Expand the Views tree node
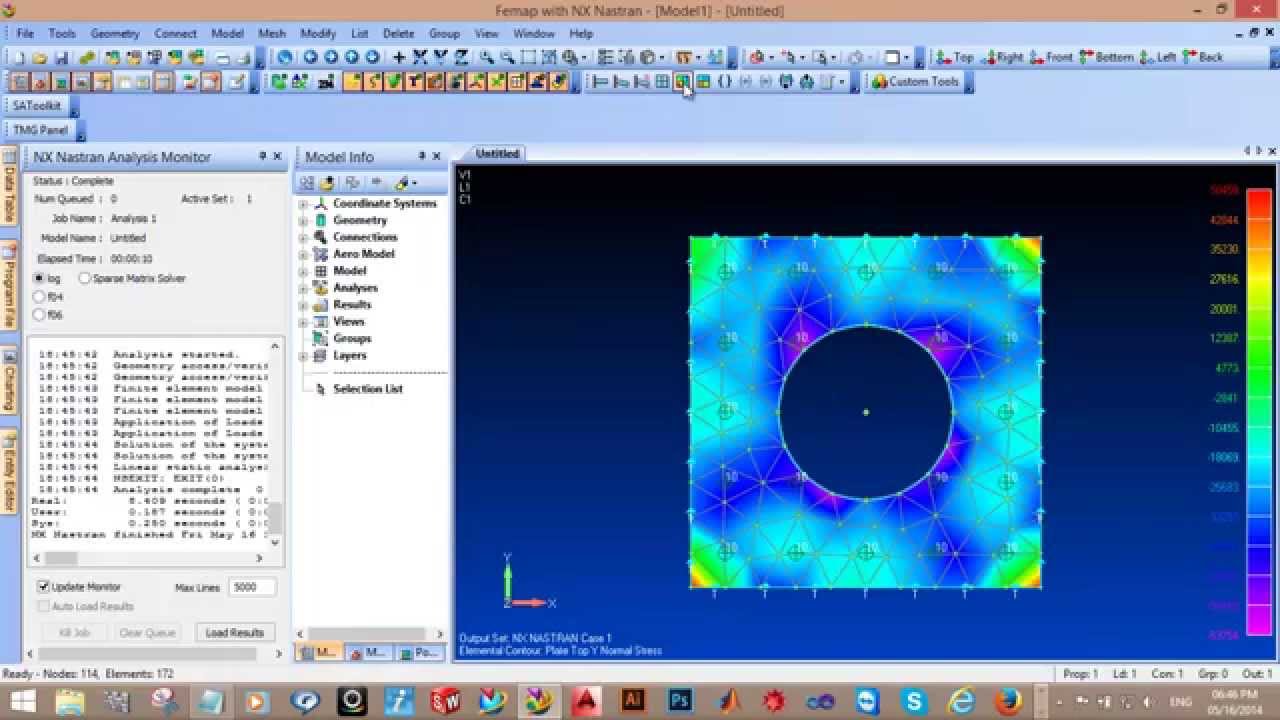Viewport: 1280px width, 720px height. [x=303, y=322]
